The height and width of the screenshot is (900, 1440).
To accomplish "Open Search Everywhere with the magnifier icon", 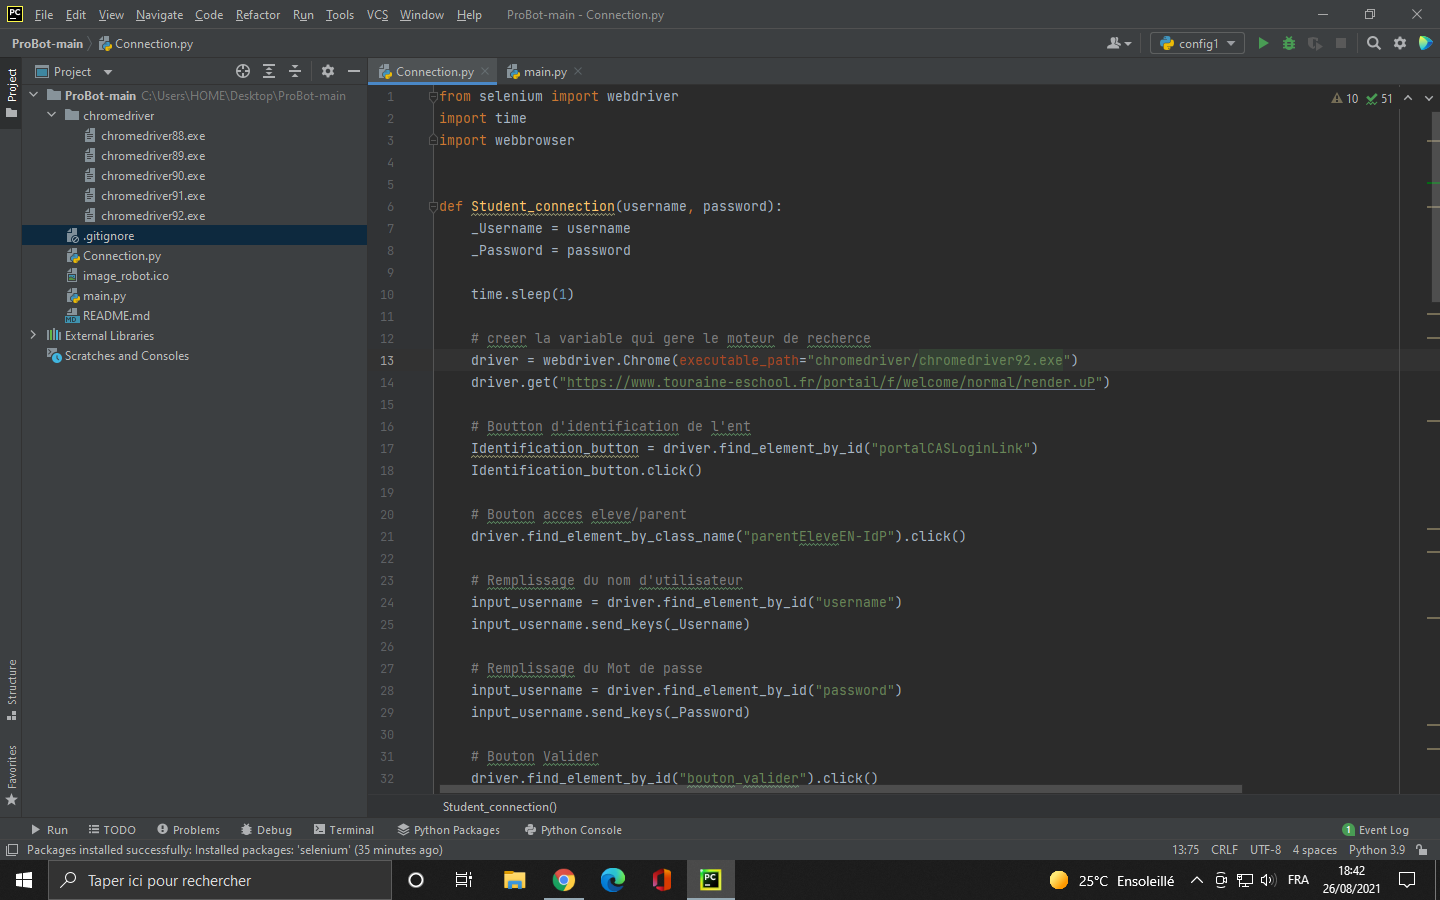I will [1373, 43].
